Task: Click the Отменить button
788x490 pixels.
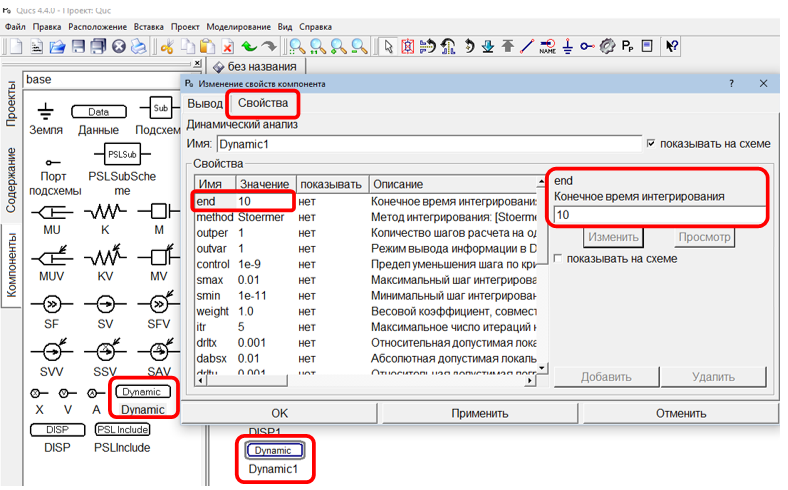Action: 680,412
